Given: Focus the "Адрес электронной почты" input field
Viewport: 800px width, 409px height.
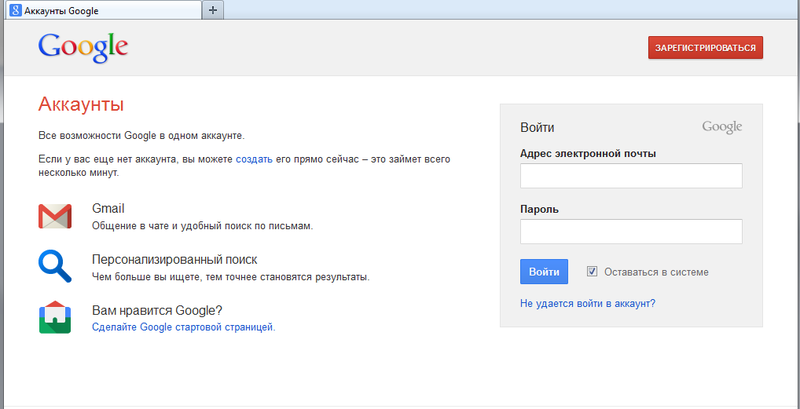Looking at the screenshot, I should [631, 176].
